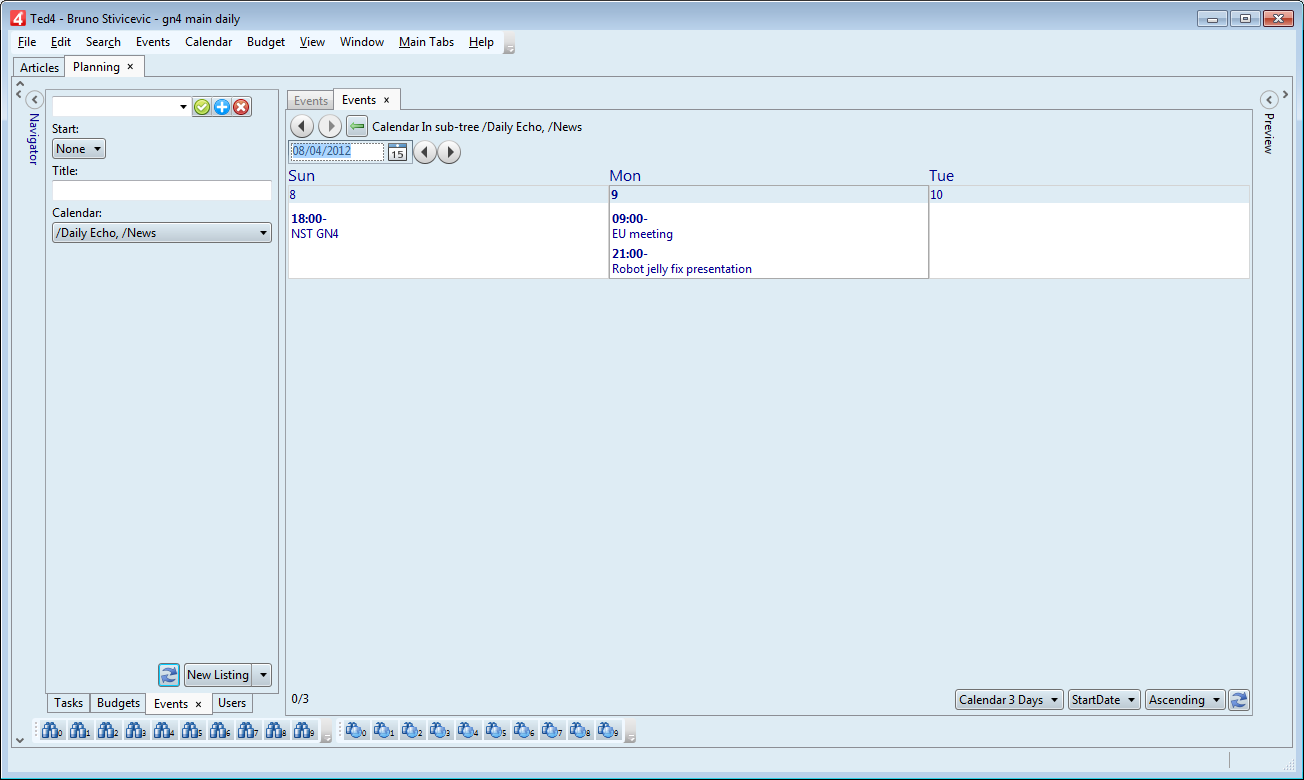Open the calendar date picker icon

coord(398,152)
